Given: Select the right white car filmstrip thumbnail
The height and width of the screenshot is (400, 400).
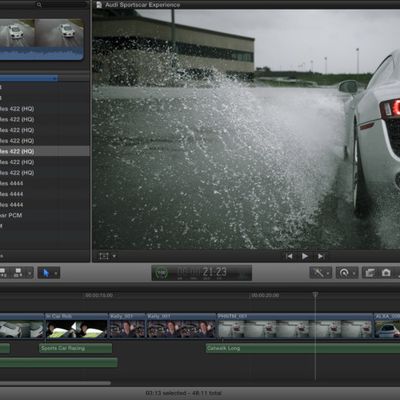Looking at the screenshot, I should tap(59, 33).
